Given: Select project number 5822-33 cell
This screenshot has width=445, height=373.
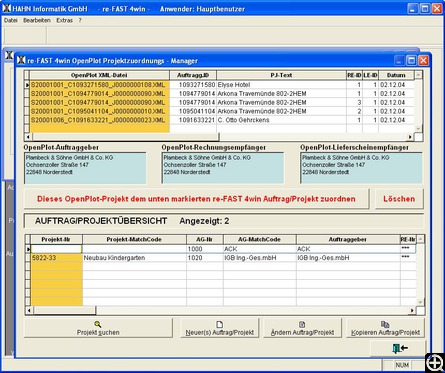Looking at the screenshot, I should [57, 258].
